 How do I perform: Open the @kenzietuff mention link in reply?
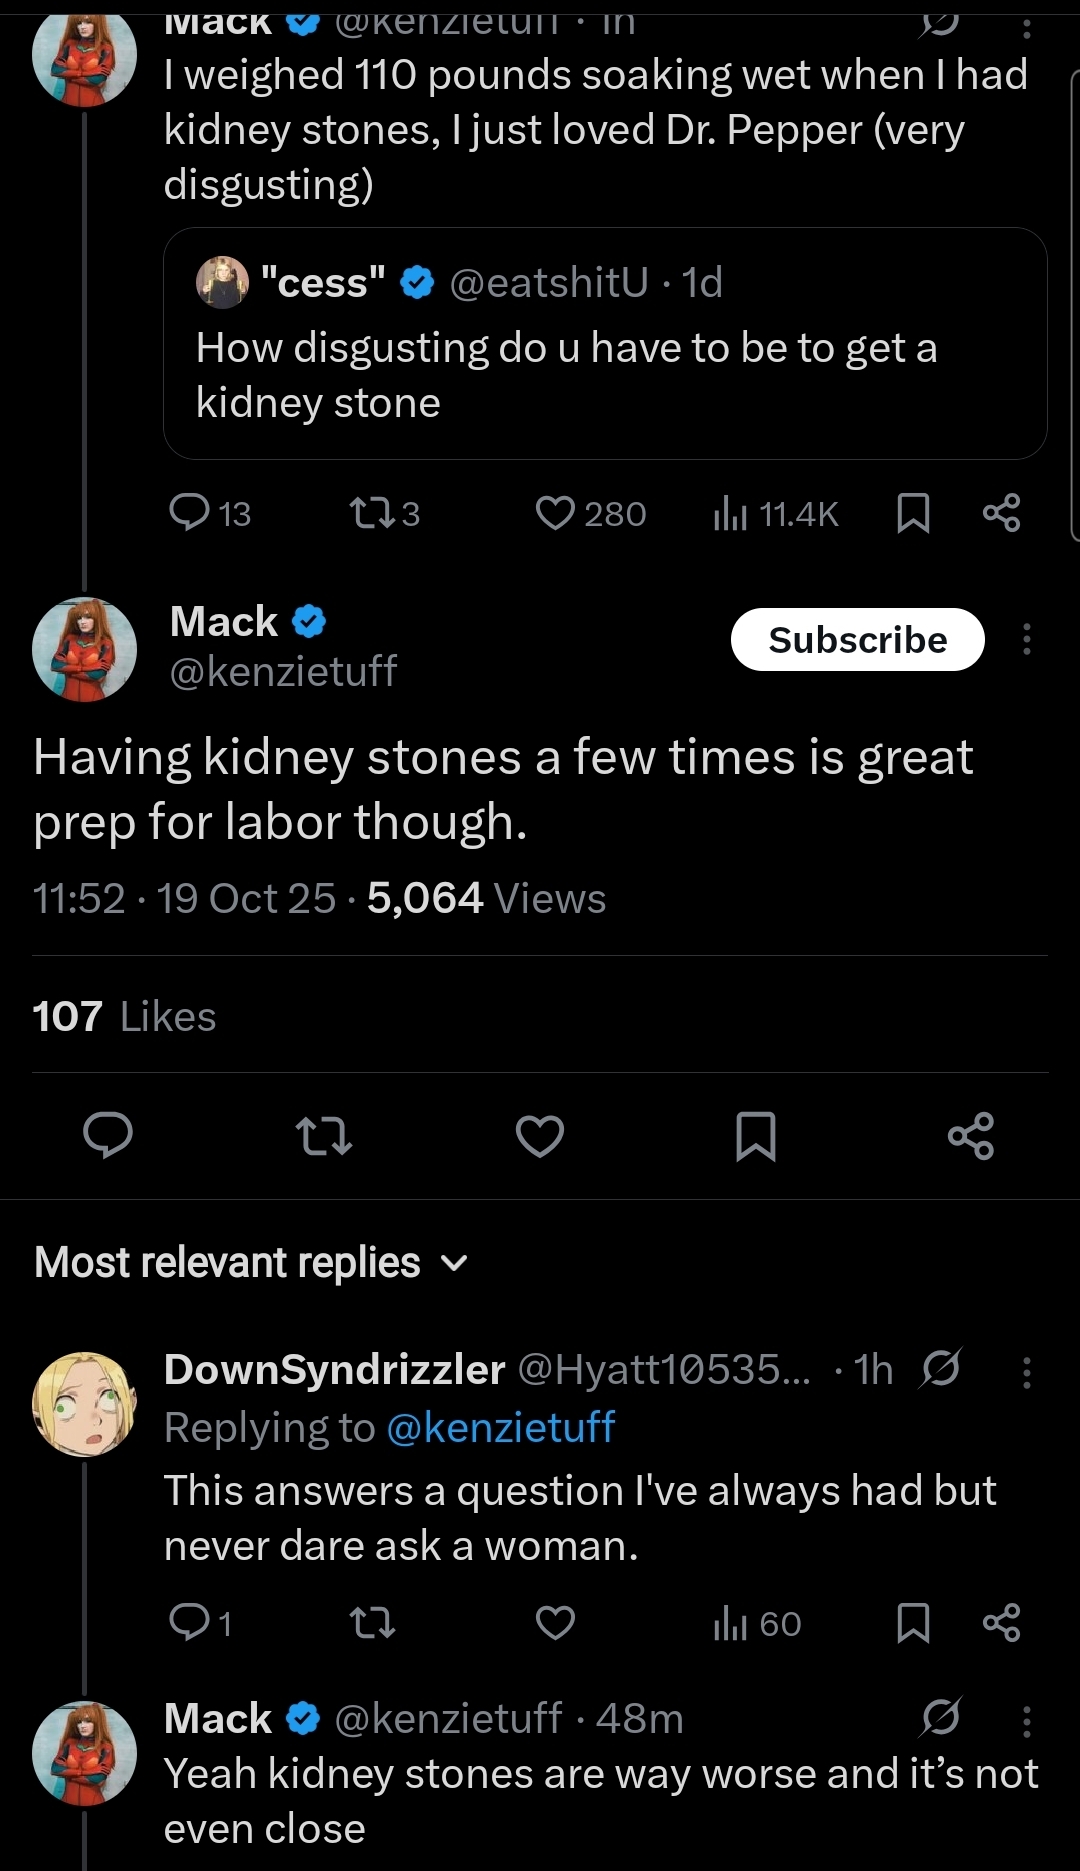click(500, 1428)
